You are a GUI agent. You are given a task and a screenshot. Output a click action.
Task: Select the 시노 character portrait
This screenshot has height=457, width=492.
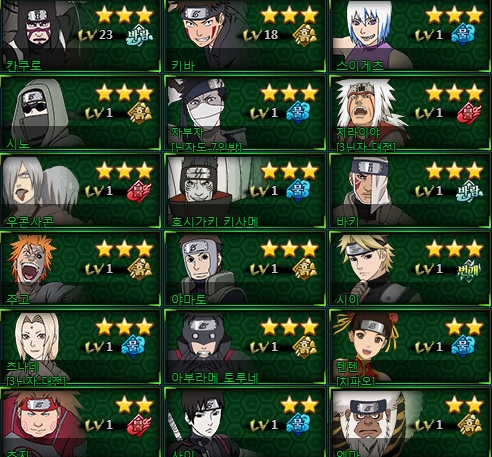41,113
